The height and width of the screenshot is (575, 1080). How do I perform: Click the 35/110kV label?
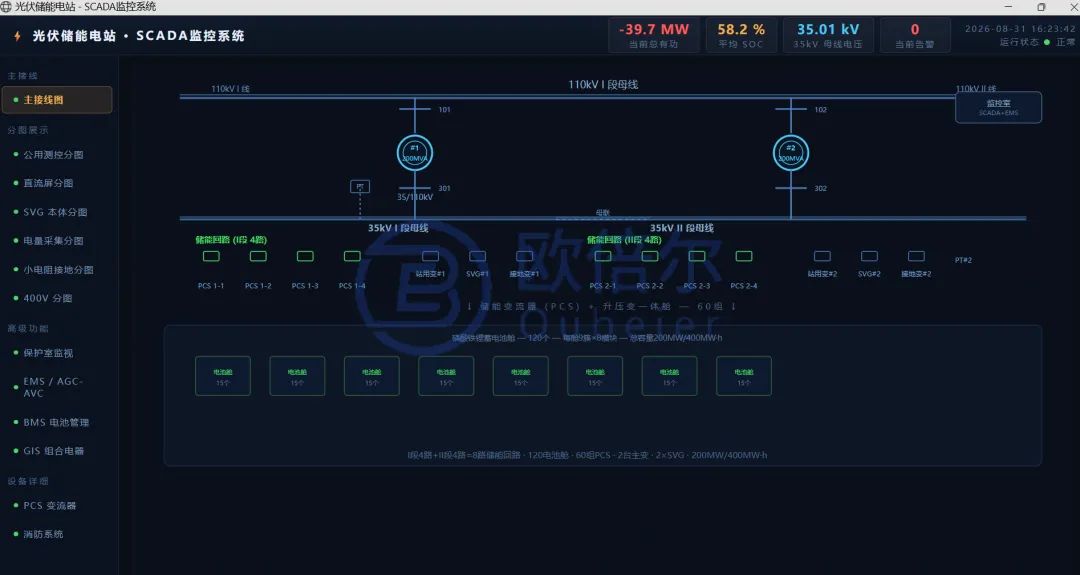(415, 197)
